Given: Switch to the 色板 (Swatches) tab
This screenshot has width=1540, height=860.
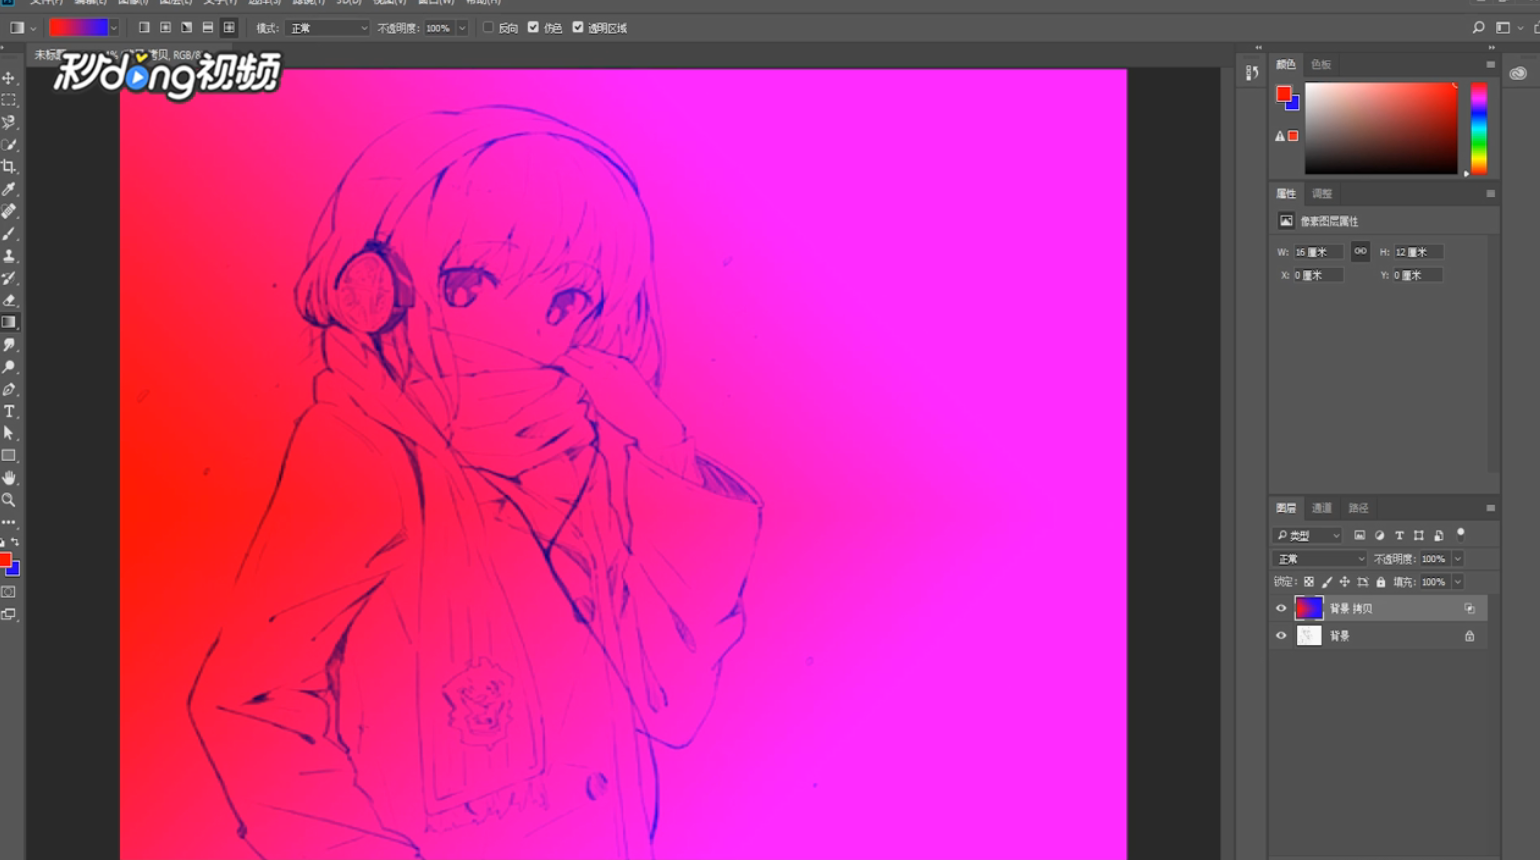Looking at the screenshot, I should (x=1321, y=65).
